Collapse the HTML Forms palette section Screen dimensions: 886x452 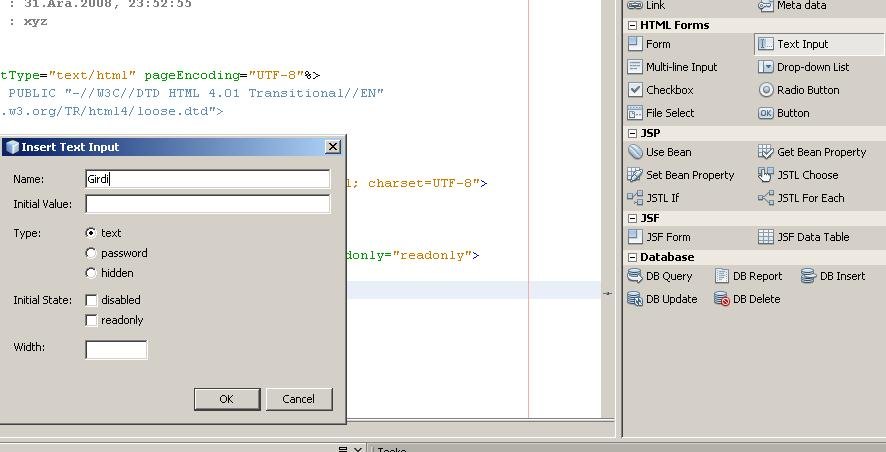(x=632, y=25)
